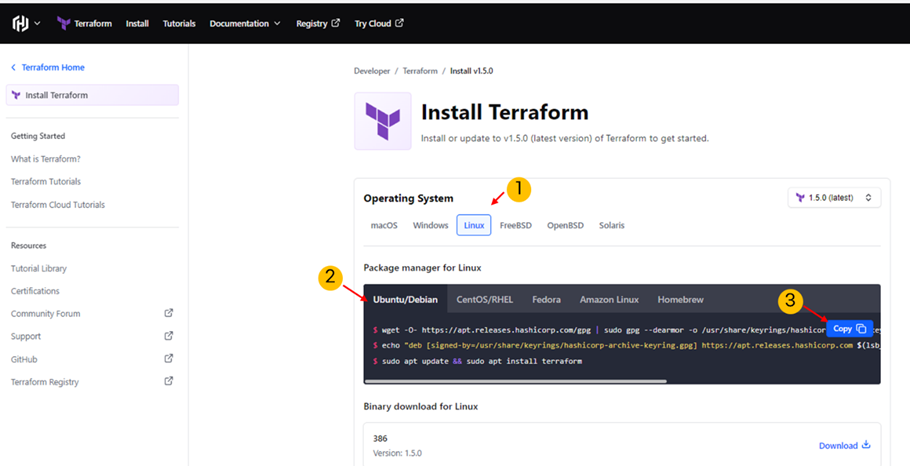Click the code block horizontal scrollbar
910x466 pixels.
point(515,381)
